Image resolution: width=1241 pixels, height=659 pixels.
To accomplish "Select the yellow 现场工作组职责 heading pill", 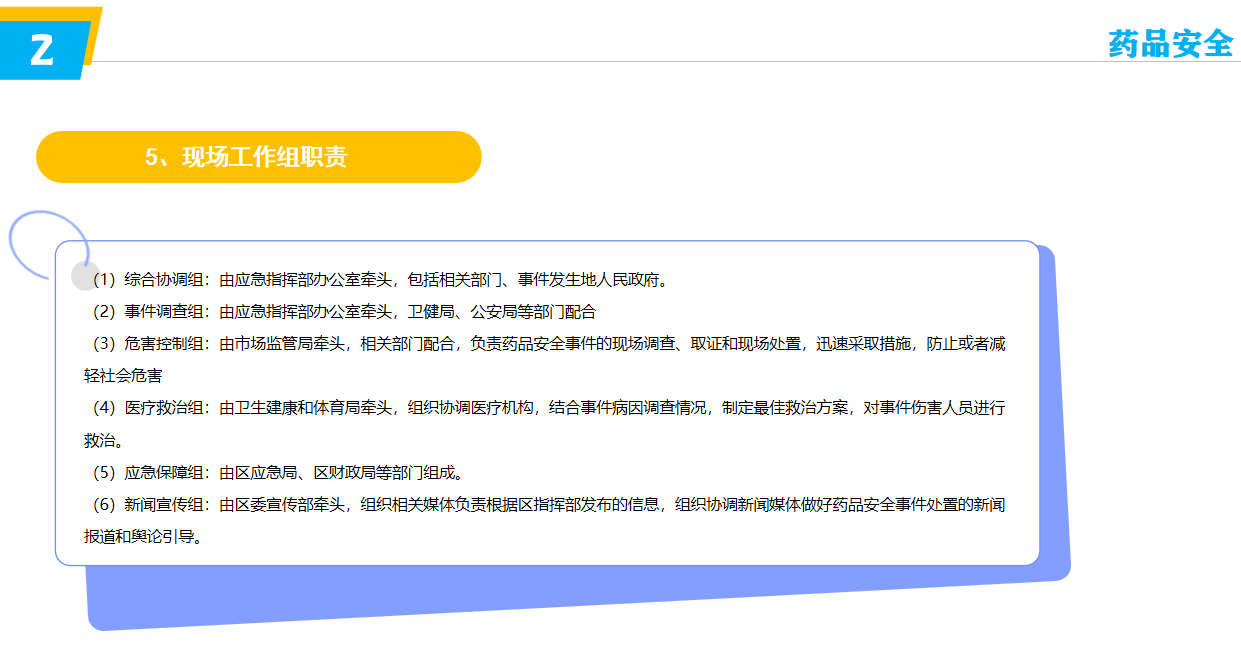I will coord(258,157).
